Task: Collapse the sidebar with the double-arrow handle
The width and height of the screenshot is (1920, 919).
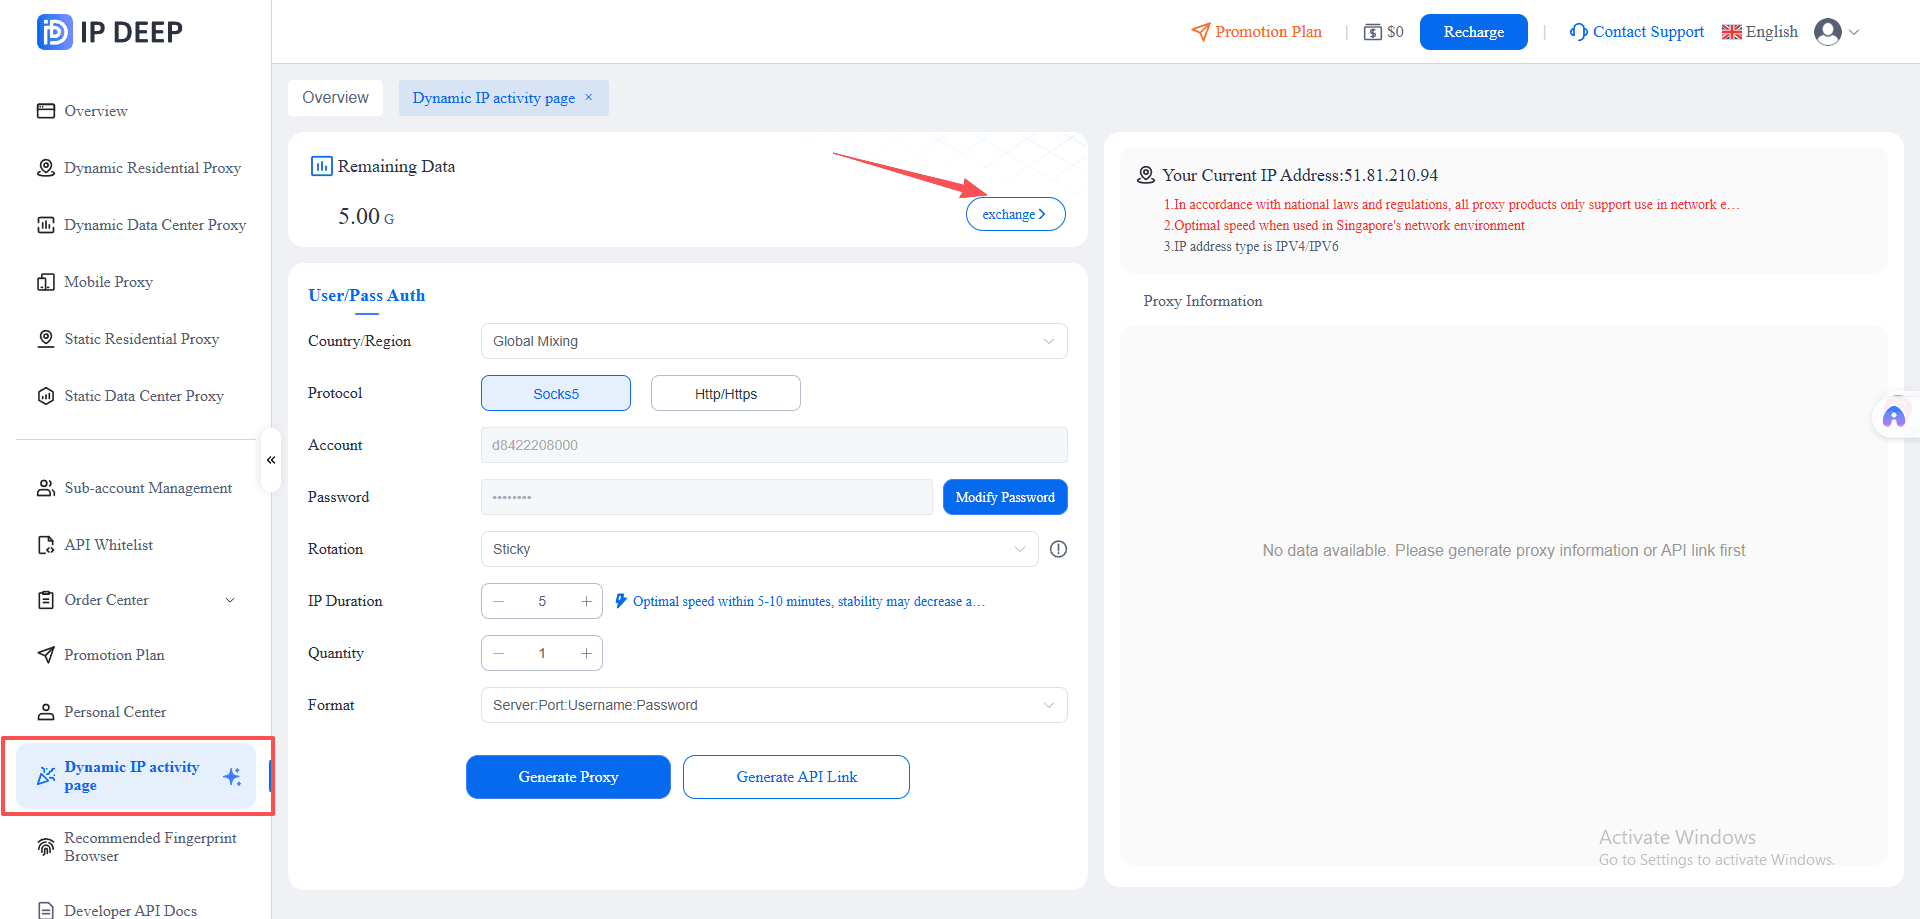Action: 270,460
